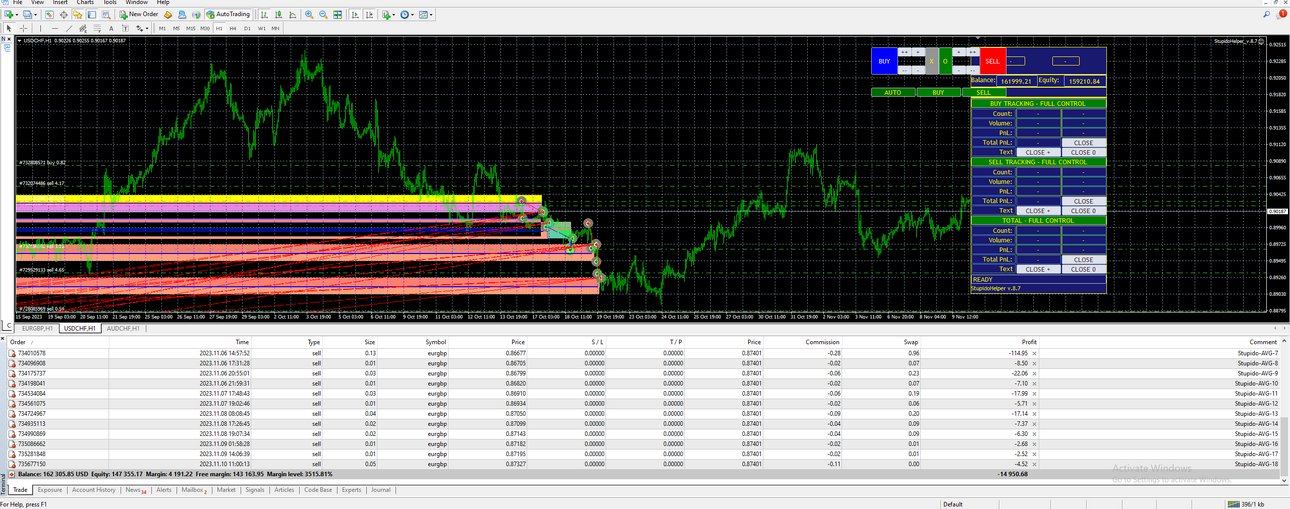Switch timeframe to D1
This screenshot has width=1290, height=509.
[247, 28]
